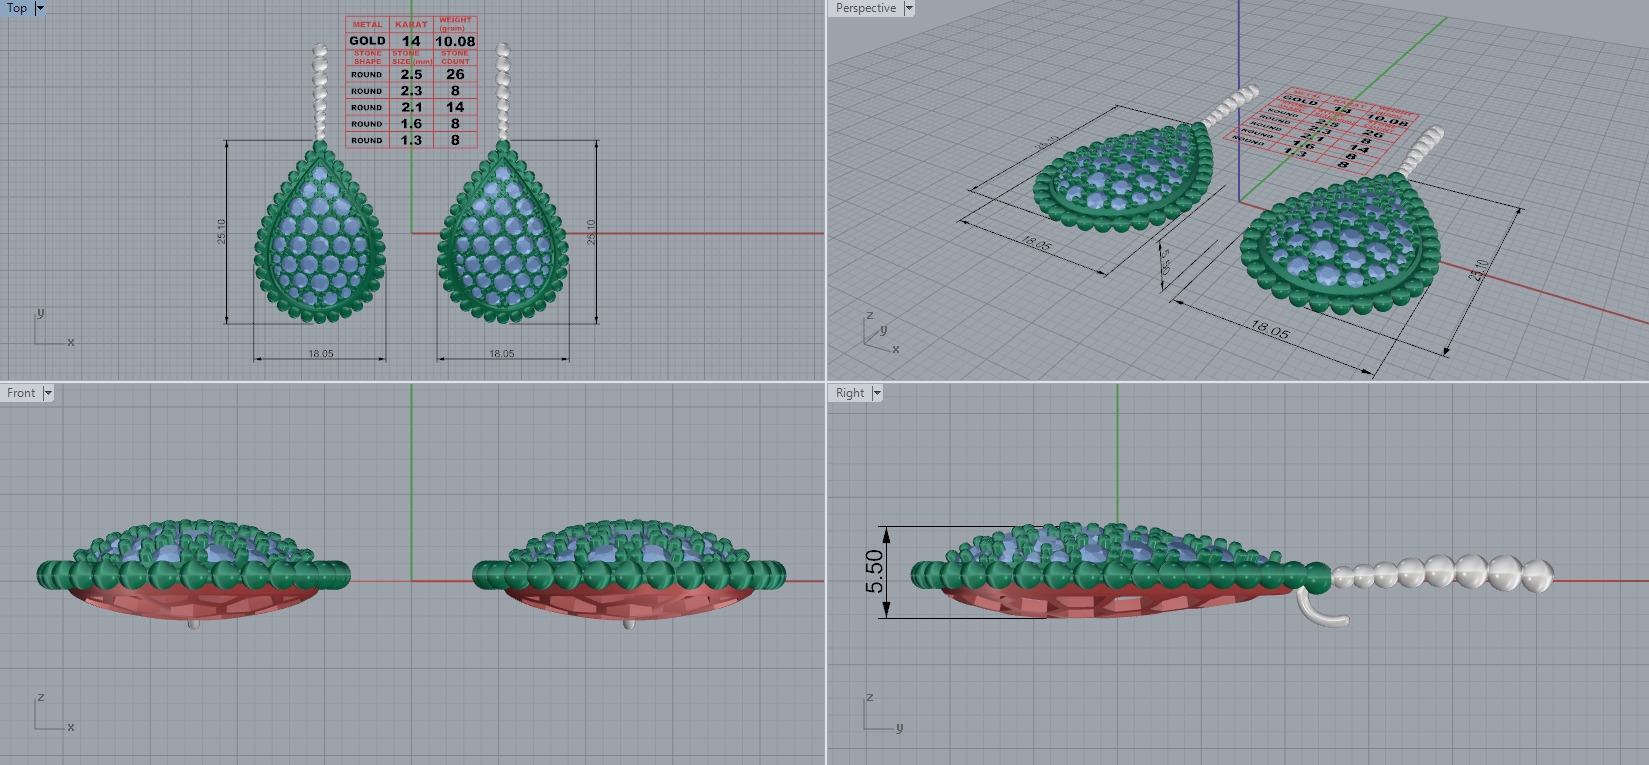Select the nearer earring in Perspective view
Screen dimensions: 1649x765
point(1340,245)
